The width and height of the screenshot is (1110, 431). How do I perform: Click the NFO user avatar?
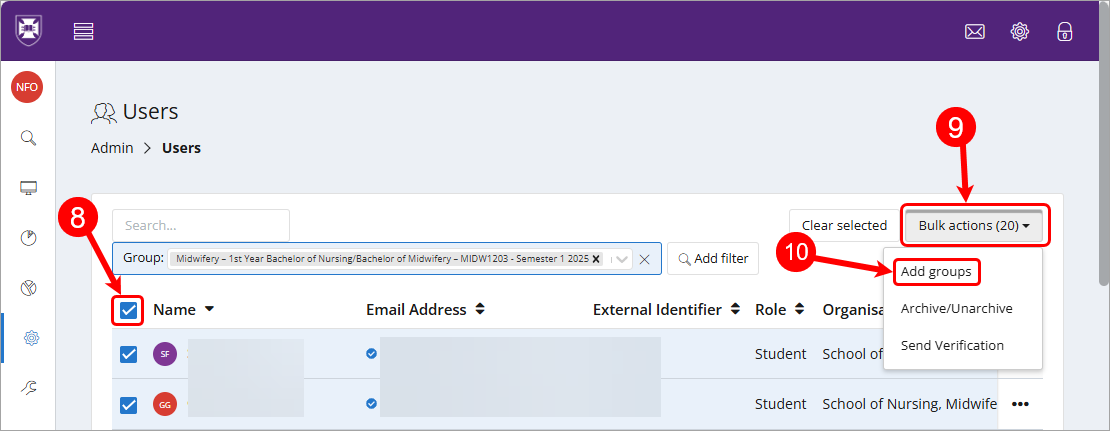coord(27,87)
